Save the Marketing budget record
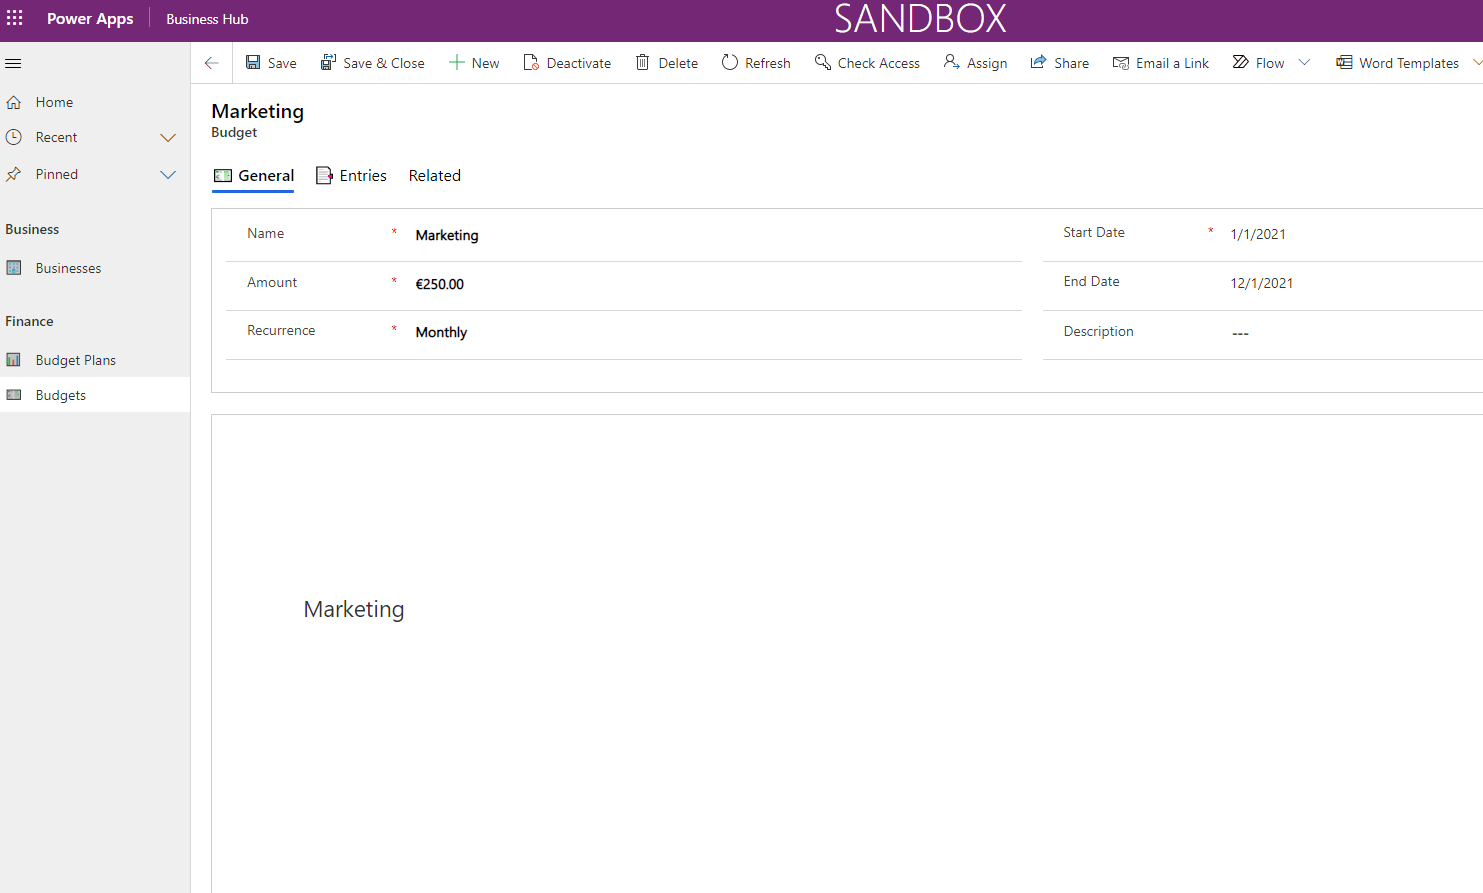 pos(270,62)
